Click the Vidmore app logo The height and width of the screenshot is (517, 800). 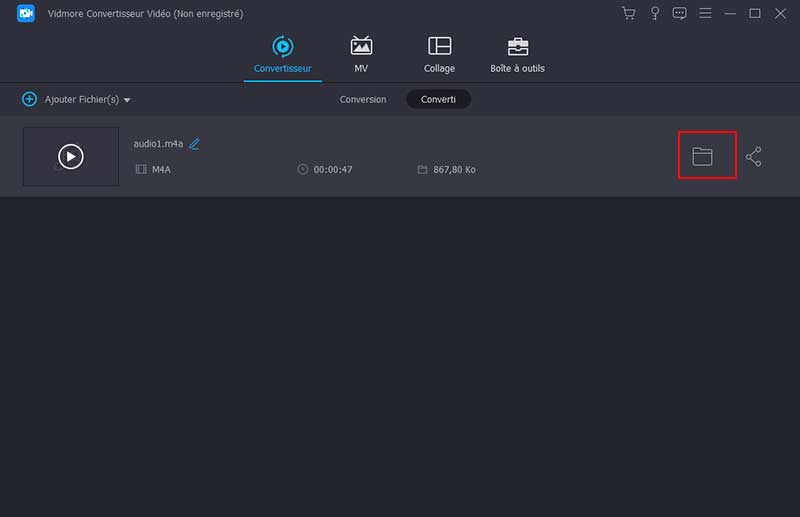tap(26, 13)
